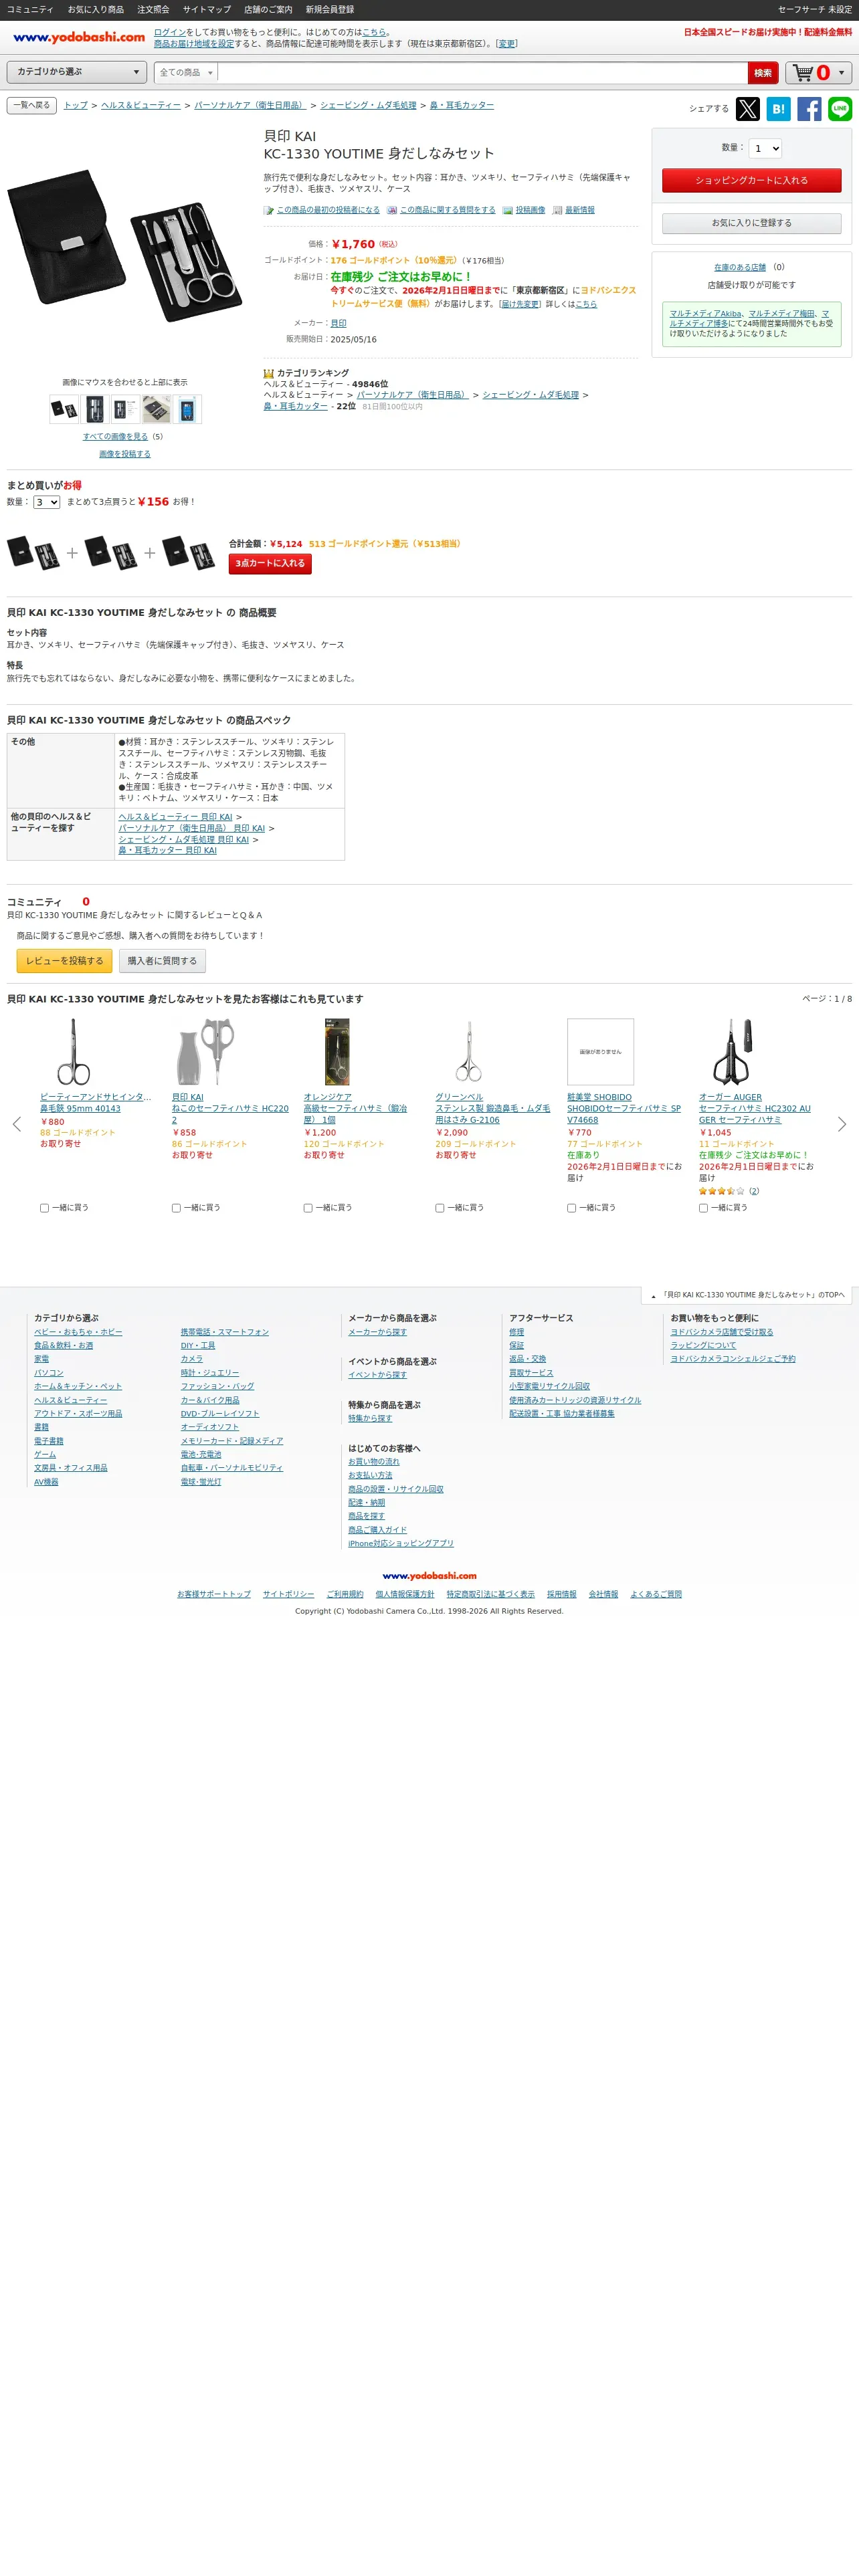859x2576 pixels.
Task: Click セーフサーチ 未設定 in top bar
Action: click(815, 9)
